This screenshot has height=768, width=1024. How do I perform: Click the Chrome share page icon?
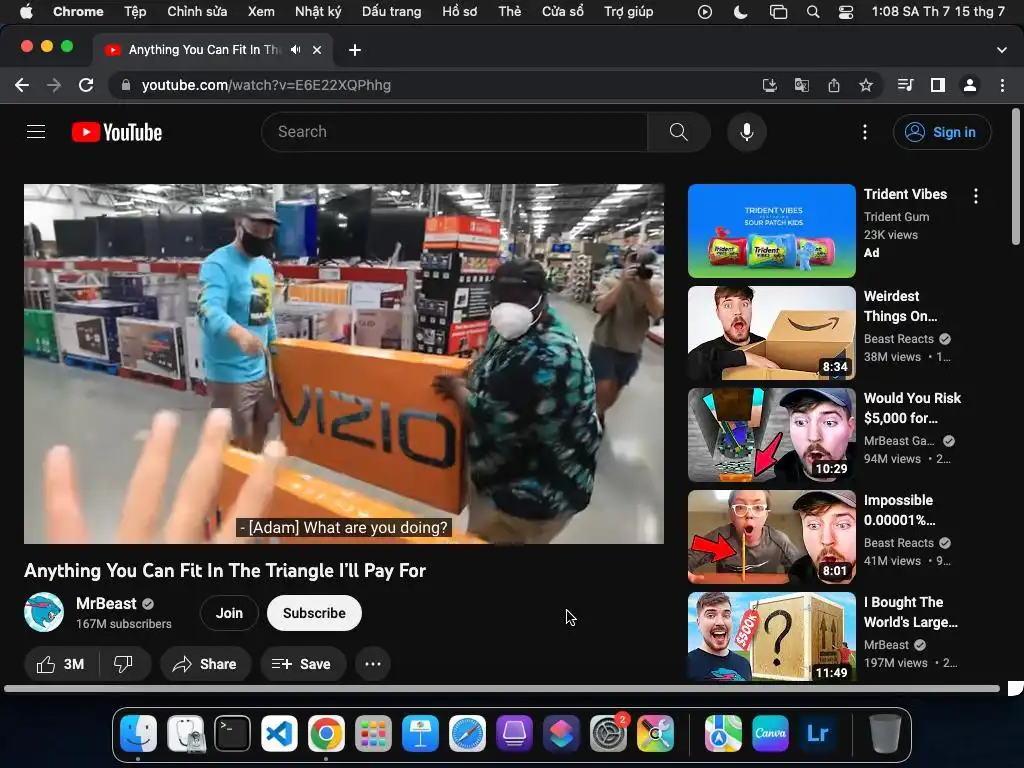click(834, 86)
